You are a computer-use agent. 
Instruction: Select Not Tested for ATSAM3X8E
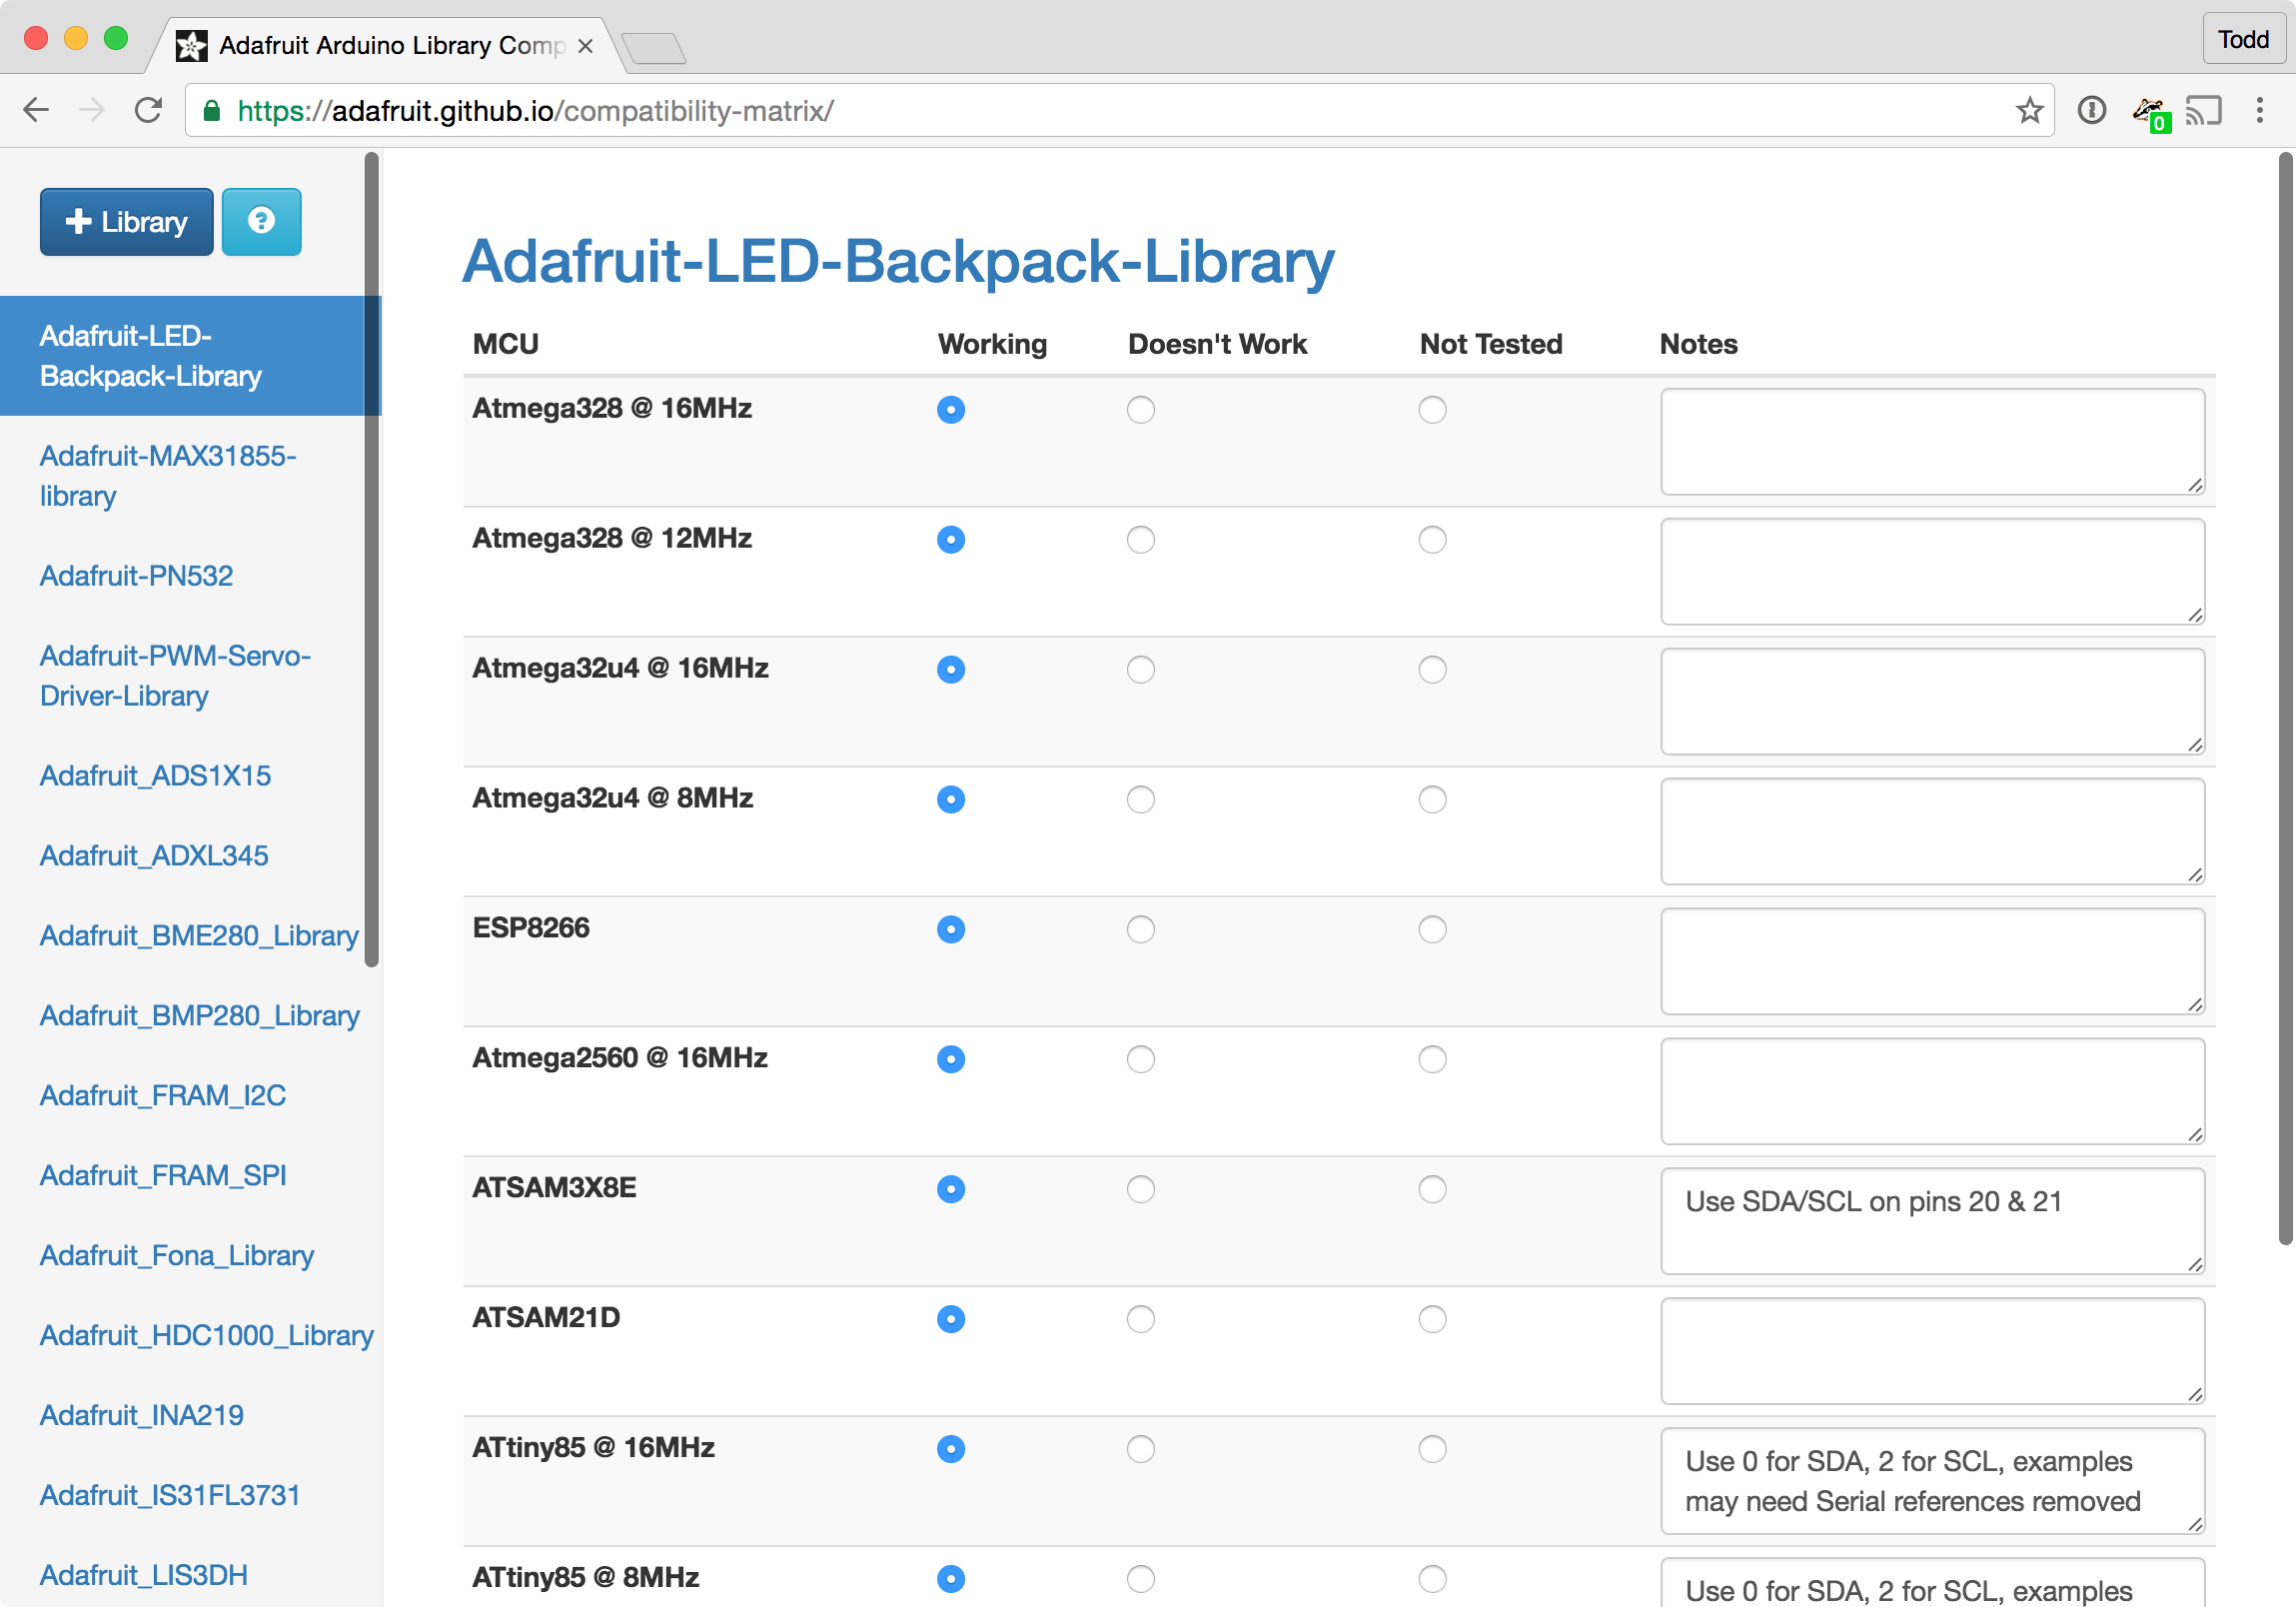1433,1190
